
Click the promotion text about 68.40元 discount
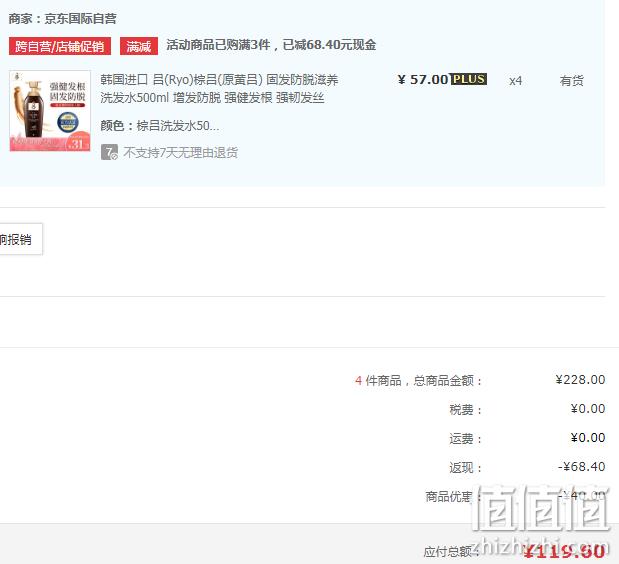pyautogui.click(x=271, y=45)
